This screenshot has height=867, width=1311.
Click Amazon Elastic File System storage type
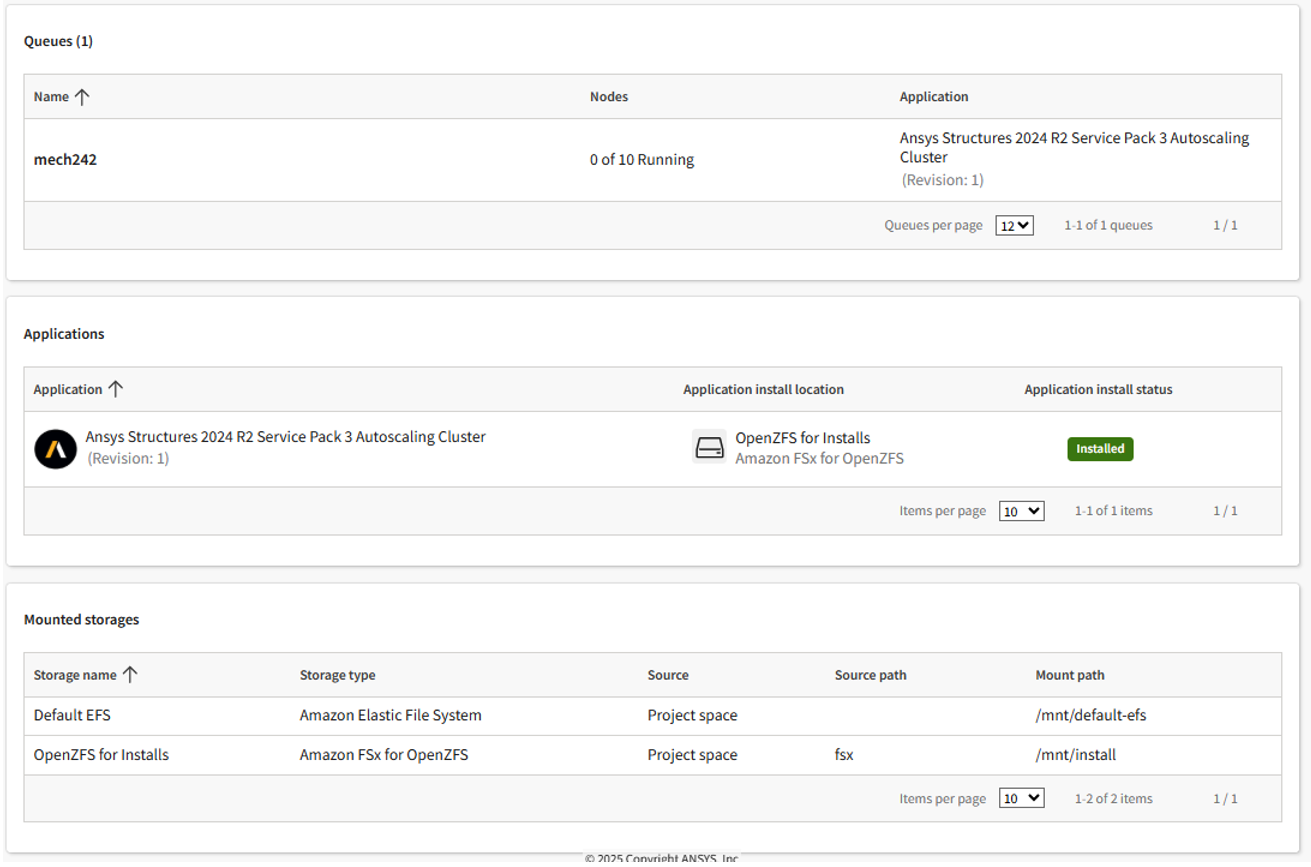coord(390,715)
